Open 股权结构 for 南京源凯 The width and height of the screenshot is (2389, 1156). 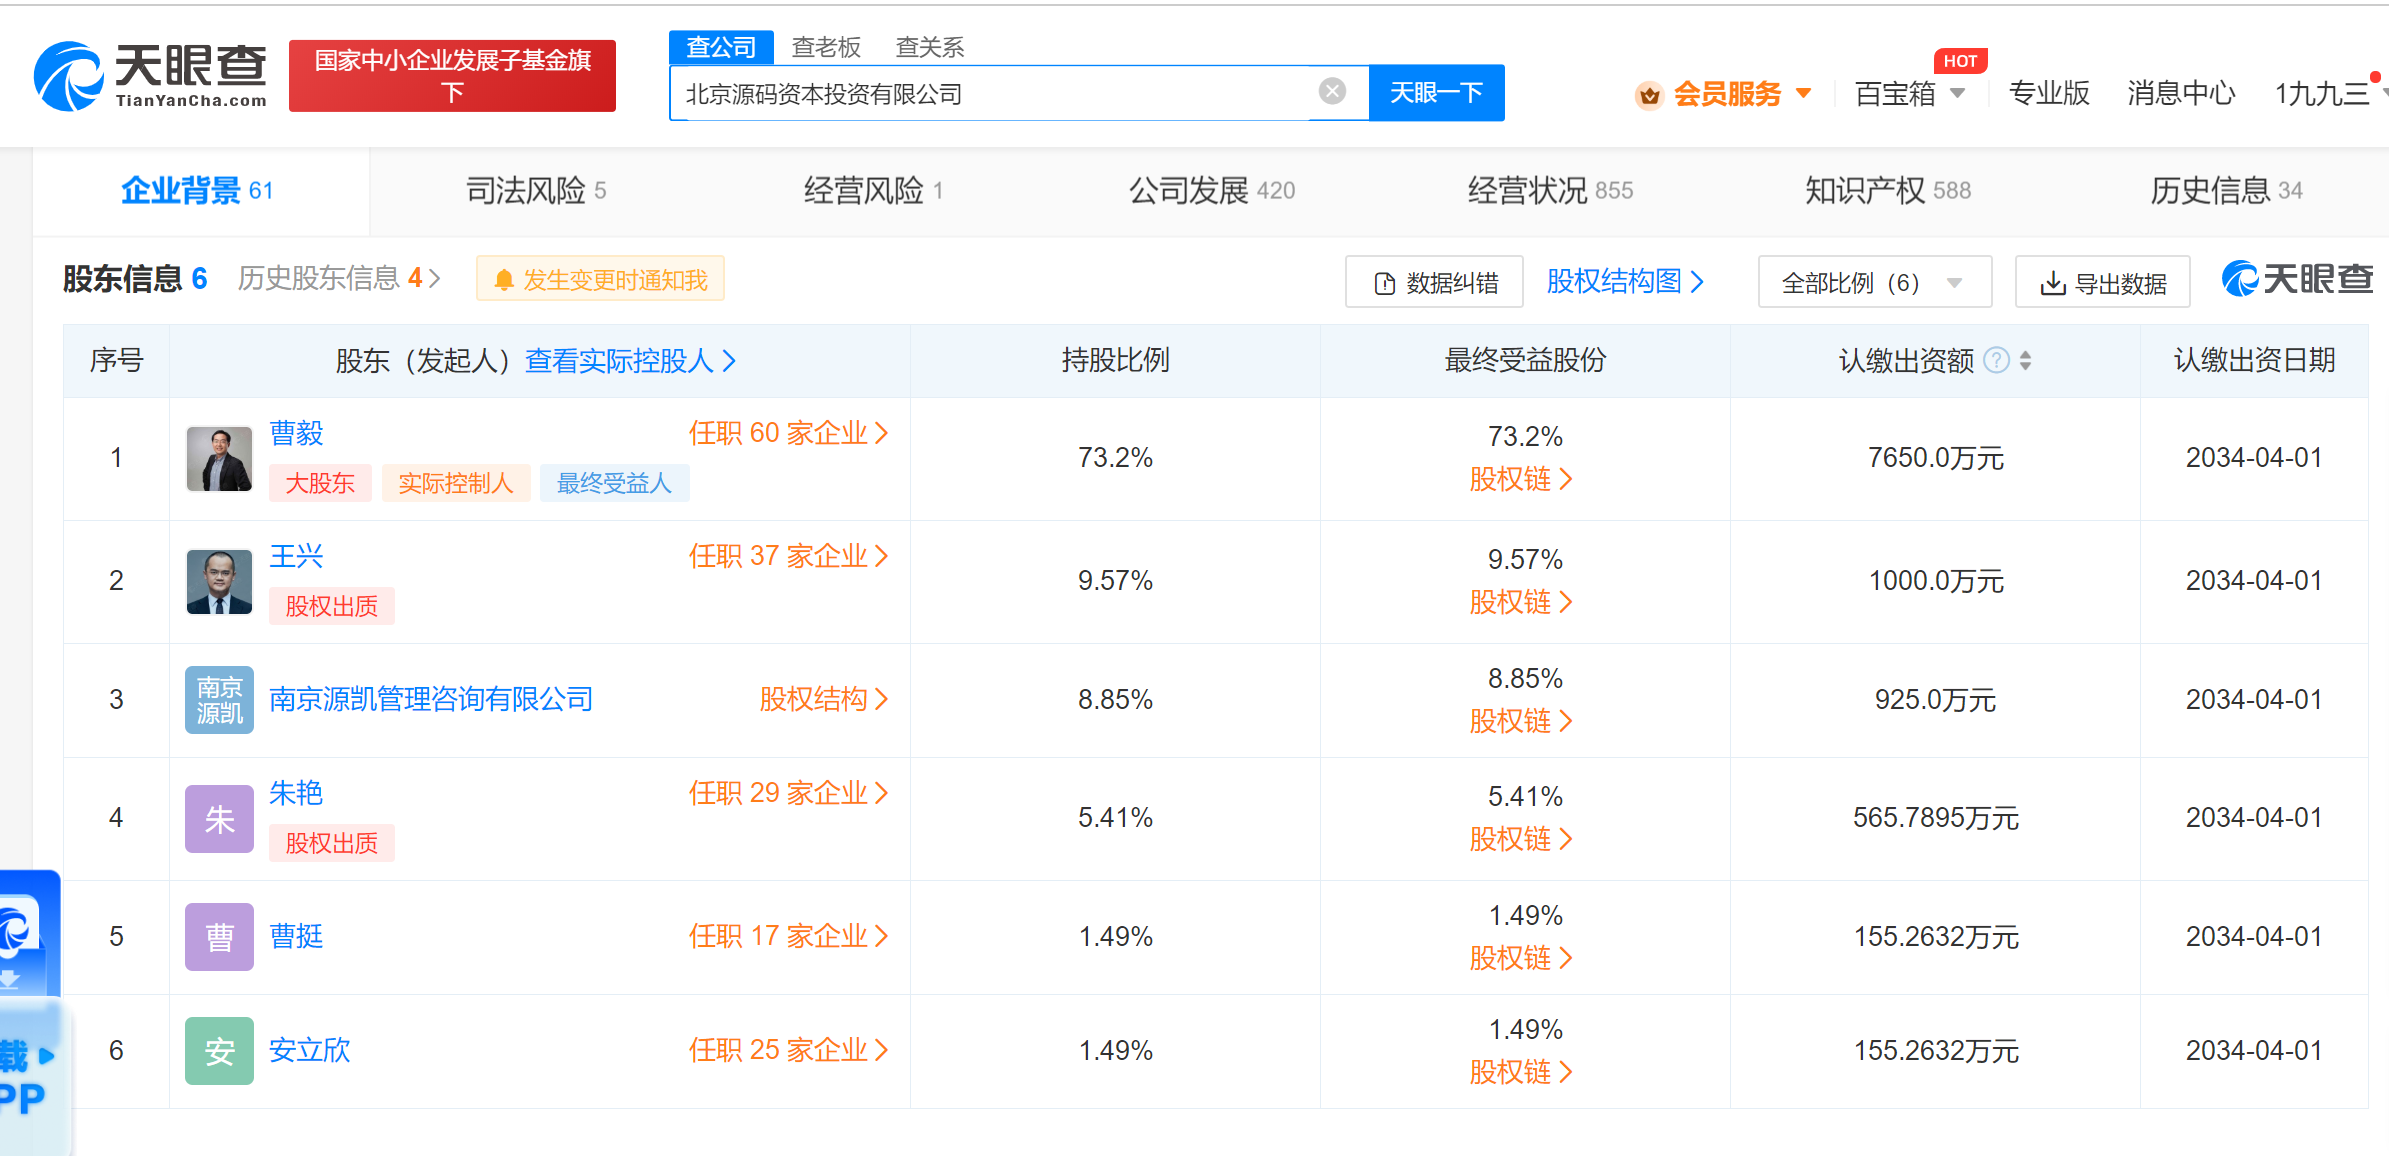coord(824,699)
